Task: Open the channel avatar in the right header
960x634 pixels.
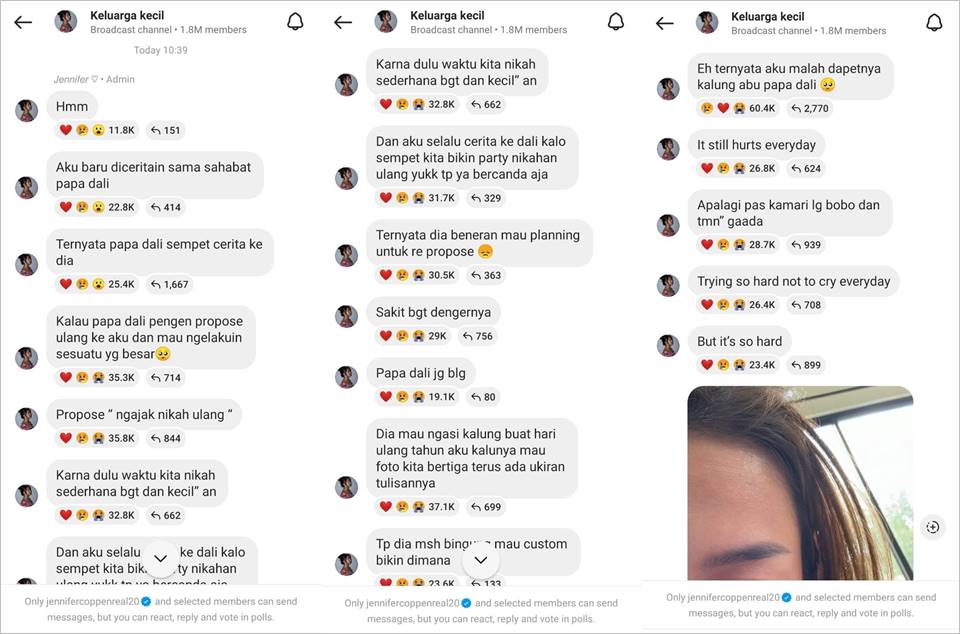Action: coord(707,23)
